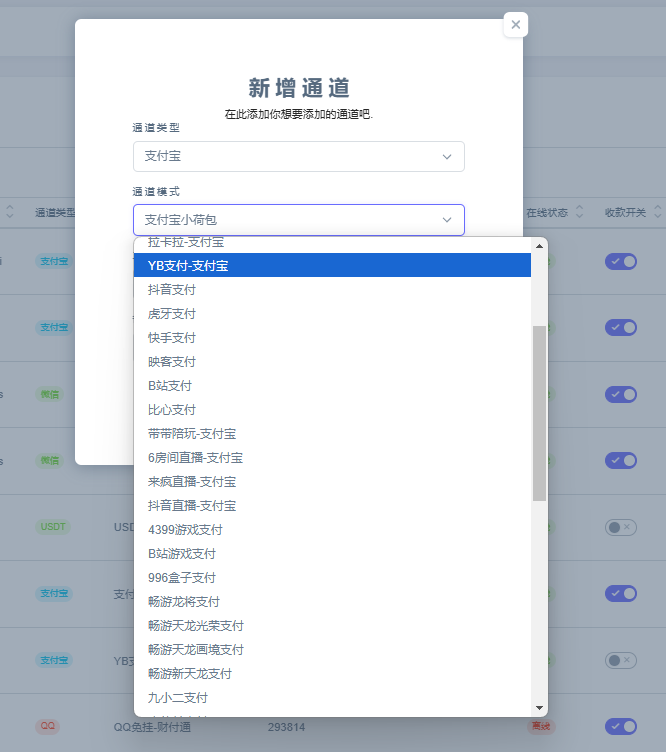Select 虎牙支付 option
Screen dimensions: 666x752
[332, 314]
